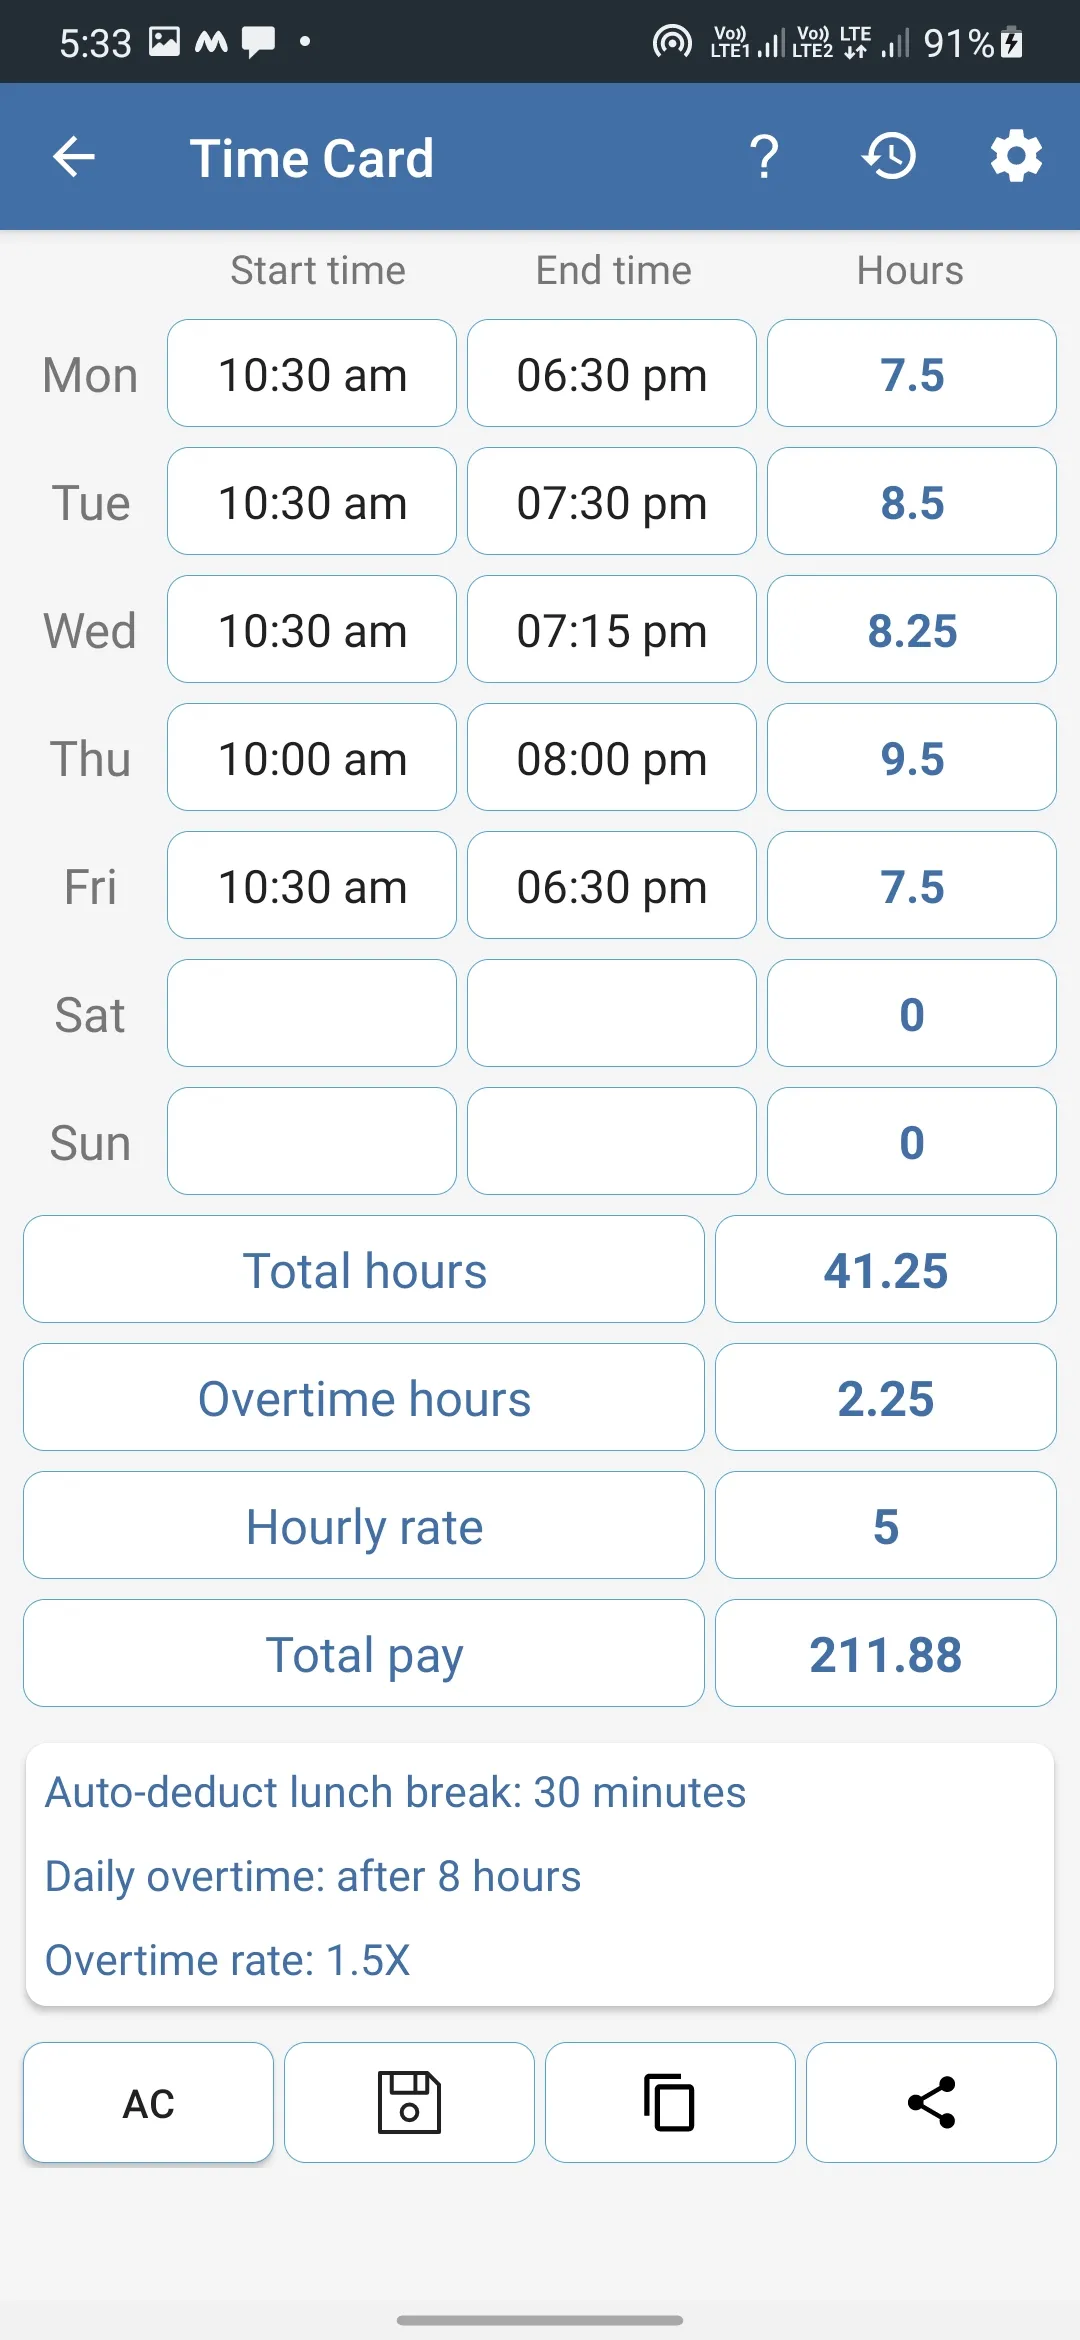
Task: Select Friday end time 06:30 pm
Action: [612, 885]
